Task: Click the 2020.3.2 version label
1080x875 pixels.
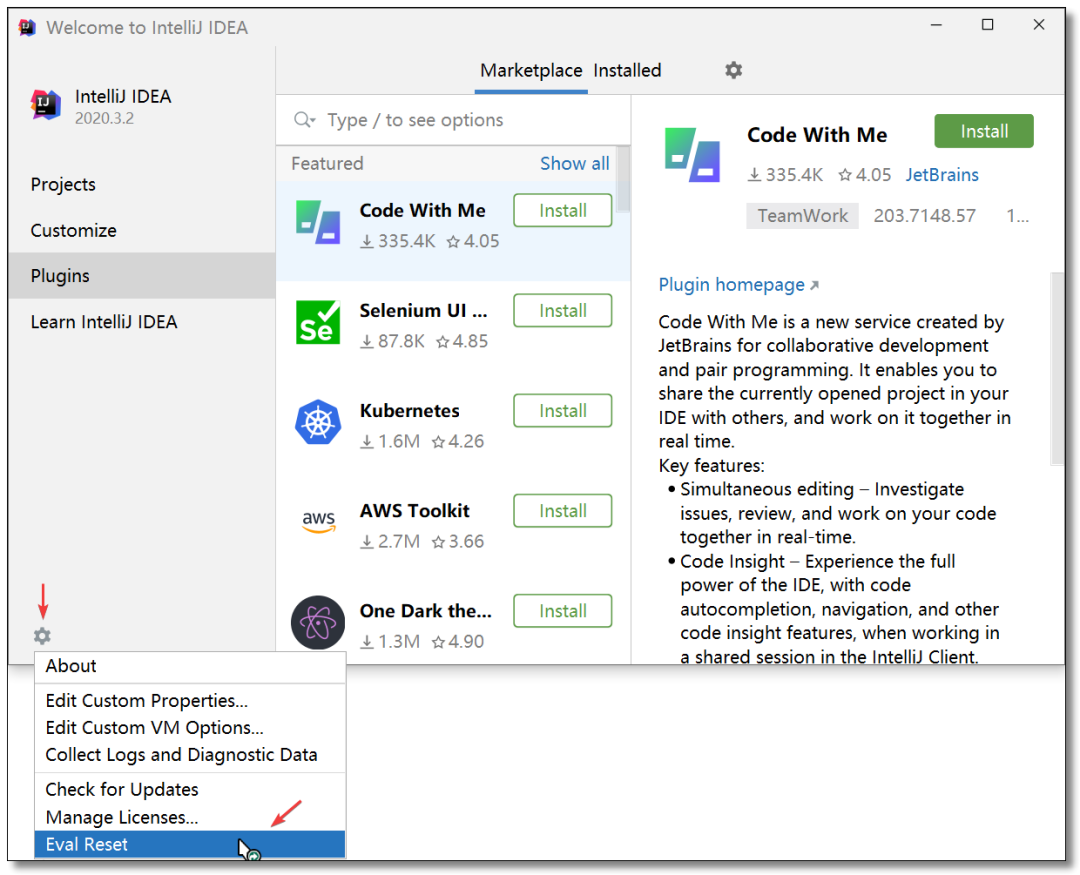Action: point(105,119)
